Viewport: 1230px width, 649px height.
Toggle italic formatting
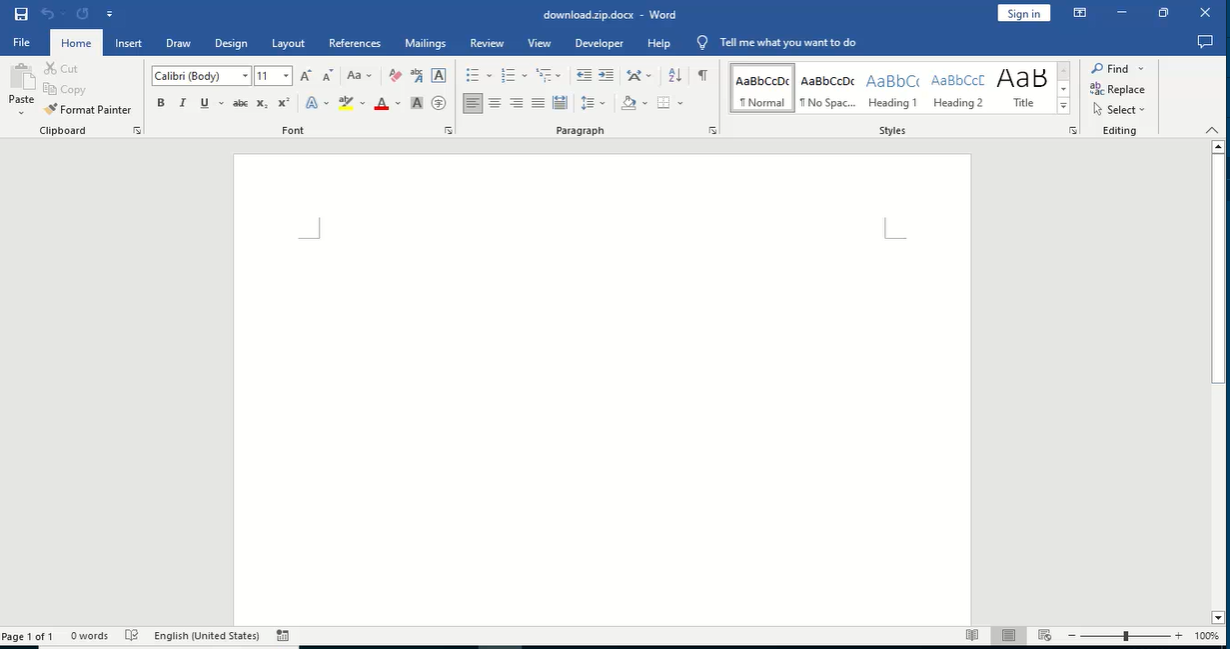(182, 103)
